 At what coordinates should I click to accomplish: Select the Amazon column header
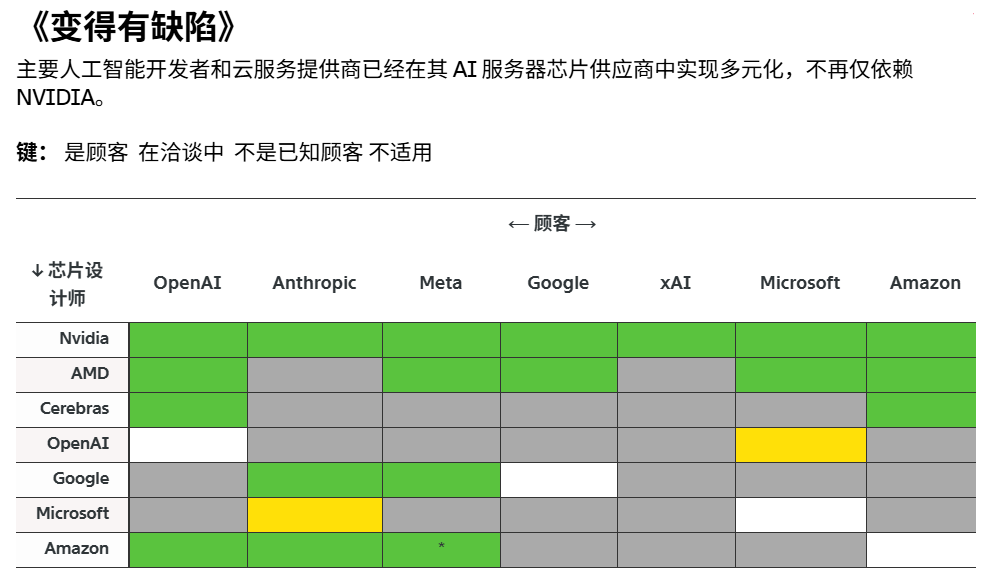click(925, 282)
